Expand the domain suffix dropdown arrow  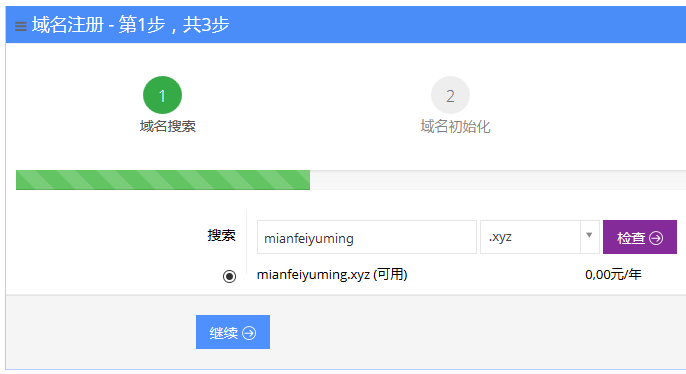(x=589, y=235)
